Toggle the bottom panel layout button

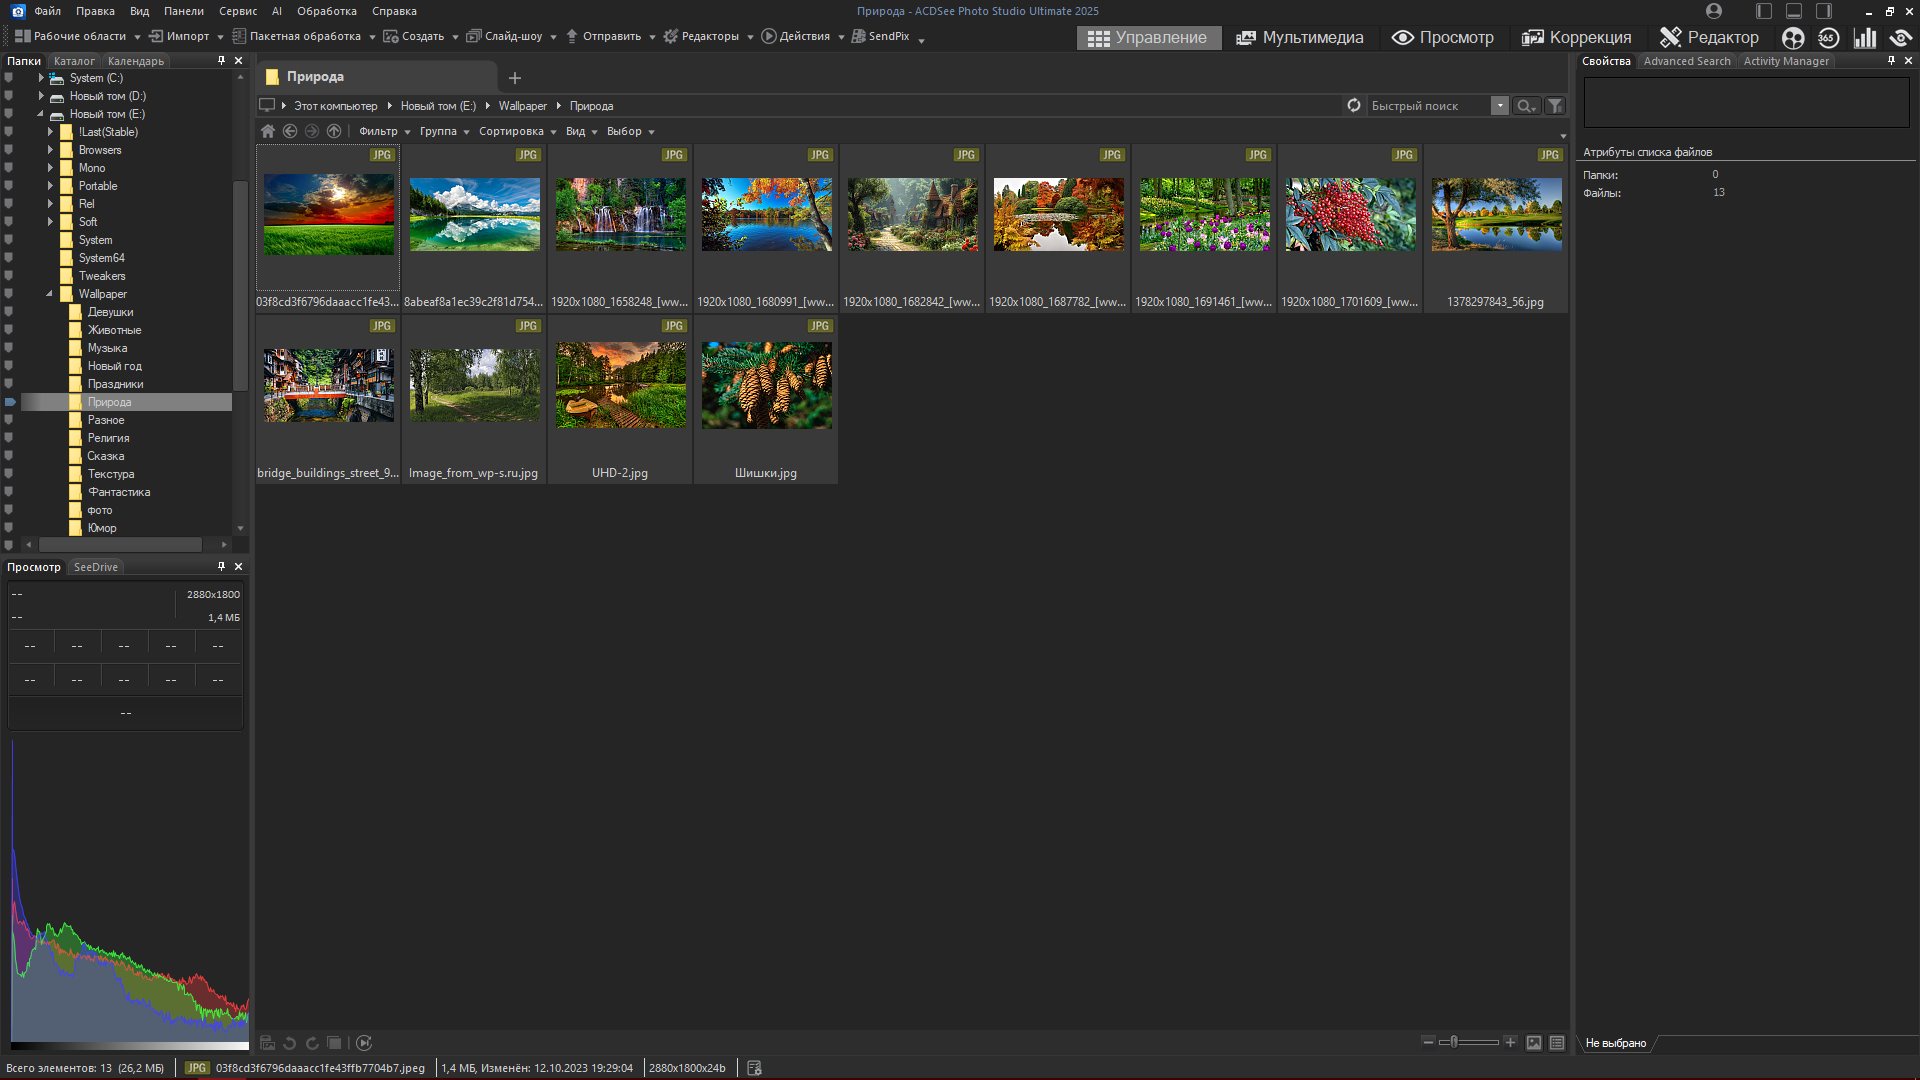tap(1794, 11)
